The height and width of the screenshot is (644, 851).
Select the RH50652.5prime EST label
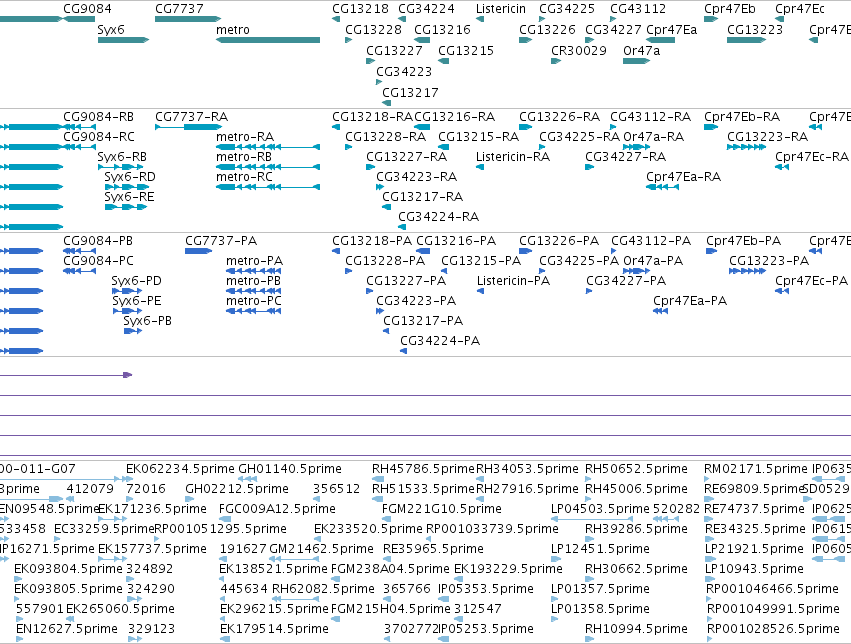click(x=636, y=469)
